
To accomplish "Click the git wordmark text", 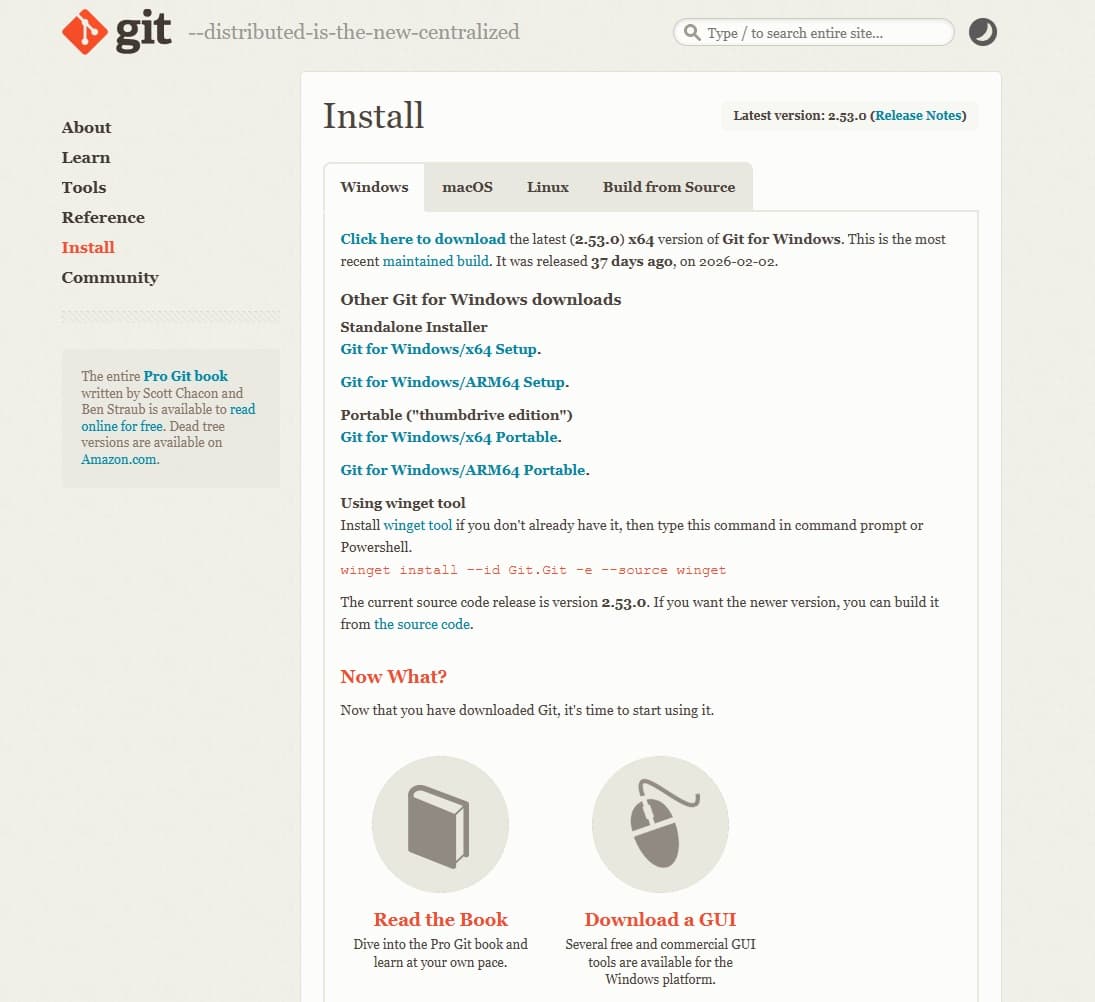I will pos(144,32).
